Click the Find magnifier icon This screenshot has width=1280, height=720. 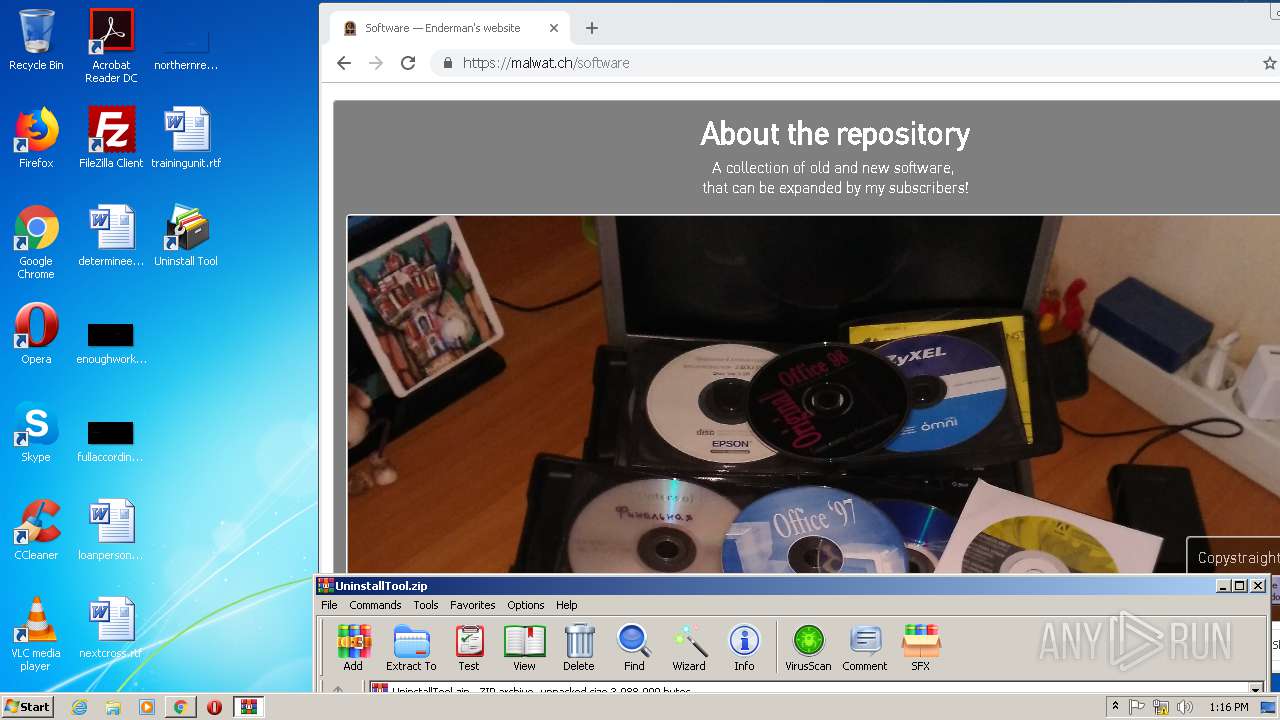(x=634, y=648)
